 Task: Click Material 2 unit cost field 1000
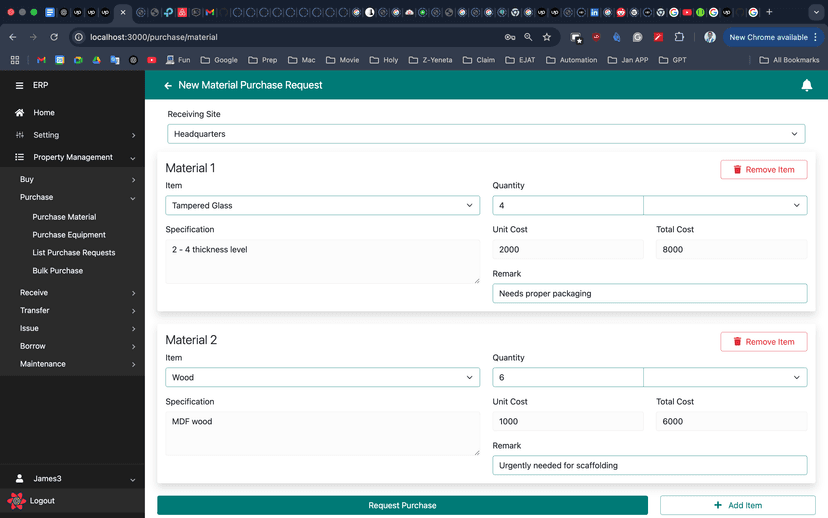point(568,421)
